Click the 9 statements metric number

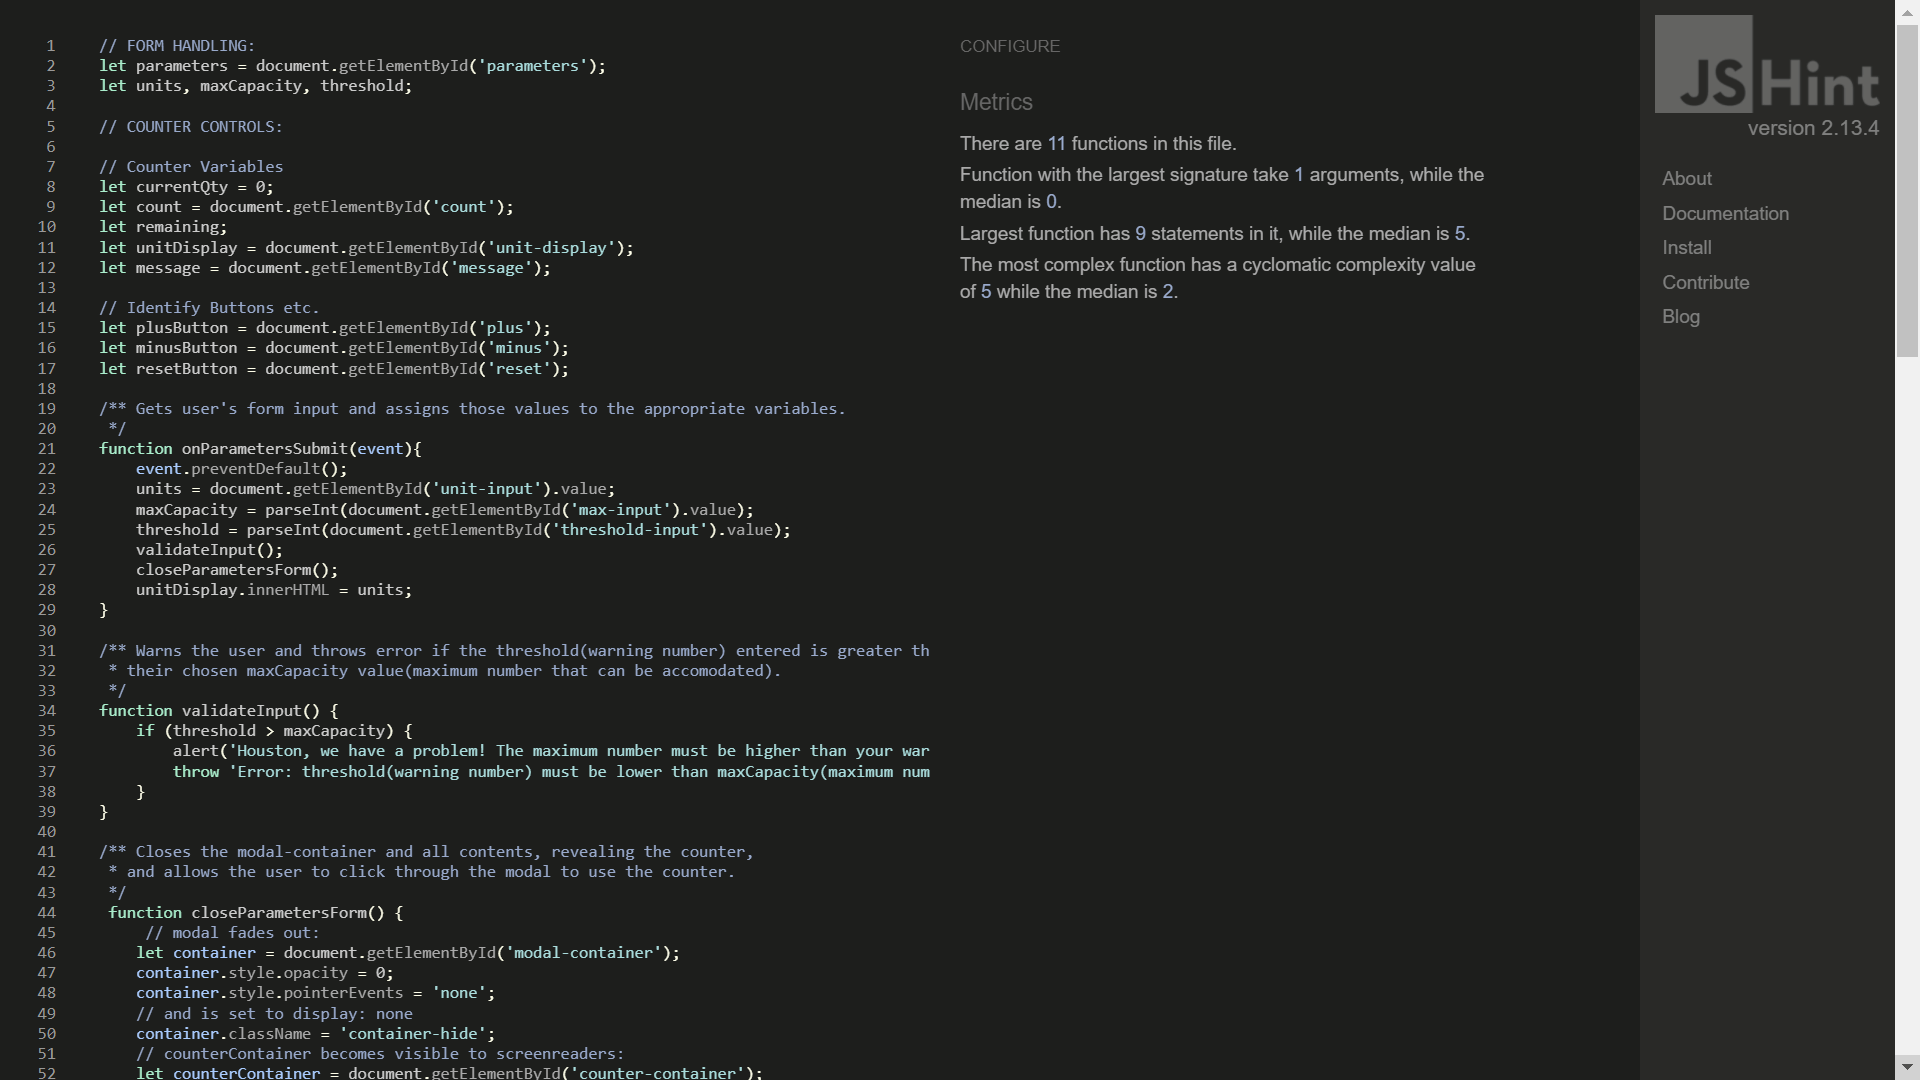(1140, 234)
